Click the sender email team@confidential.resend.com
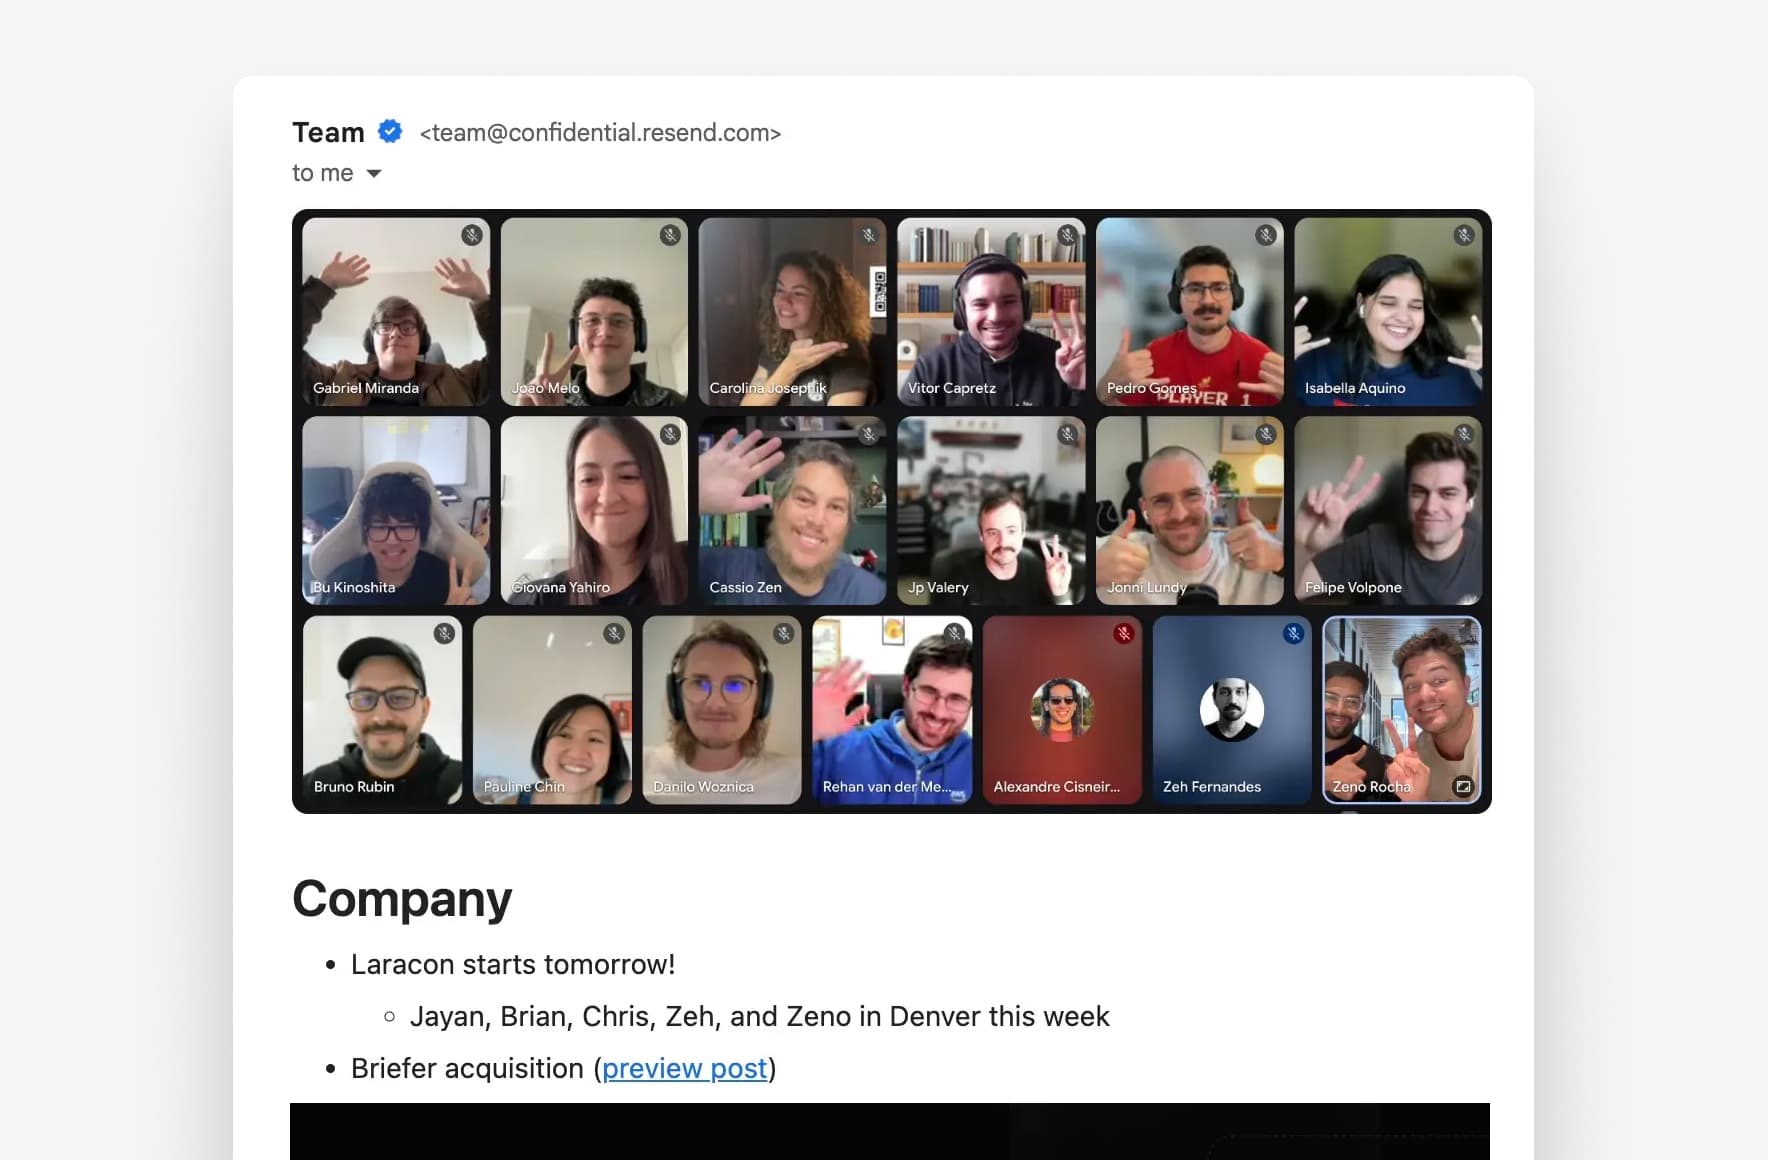Image resolution: width=1768 pixels, height=1160 pixels. tap(600, 133)
